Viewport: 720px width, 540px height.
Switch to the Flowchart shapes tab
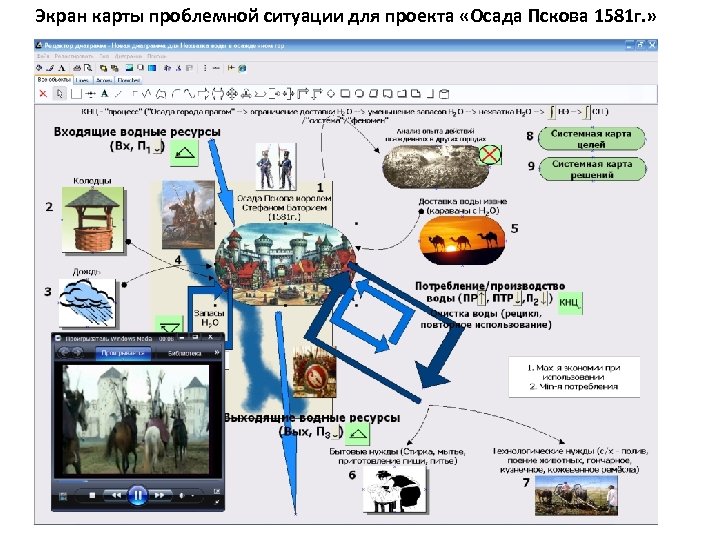point(129,80)
